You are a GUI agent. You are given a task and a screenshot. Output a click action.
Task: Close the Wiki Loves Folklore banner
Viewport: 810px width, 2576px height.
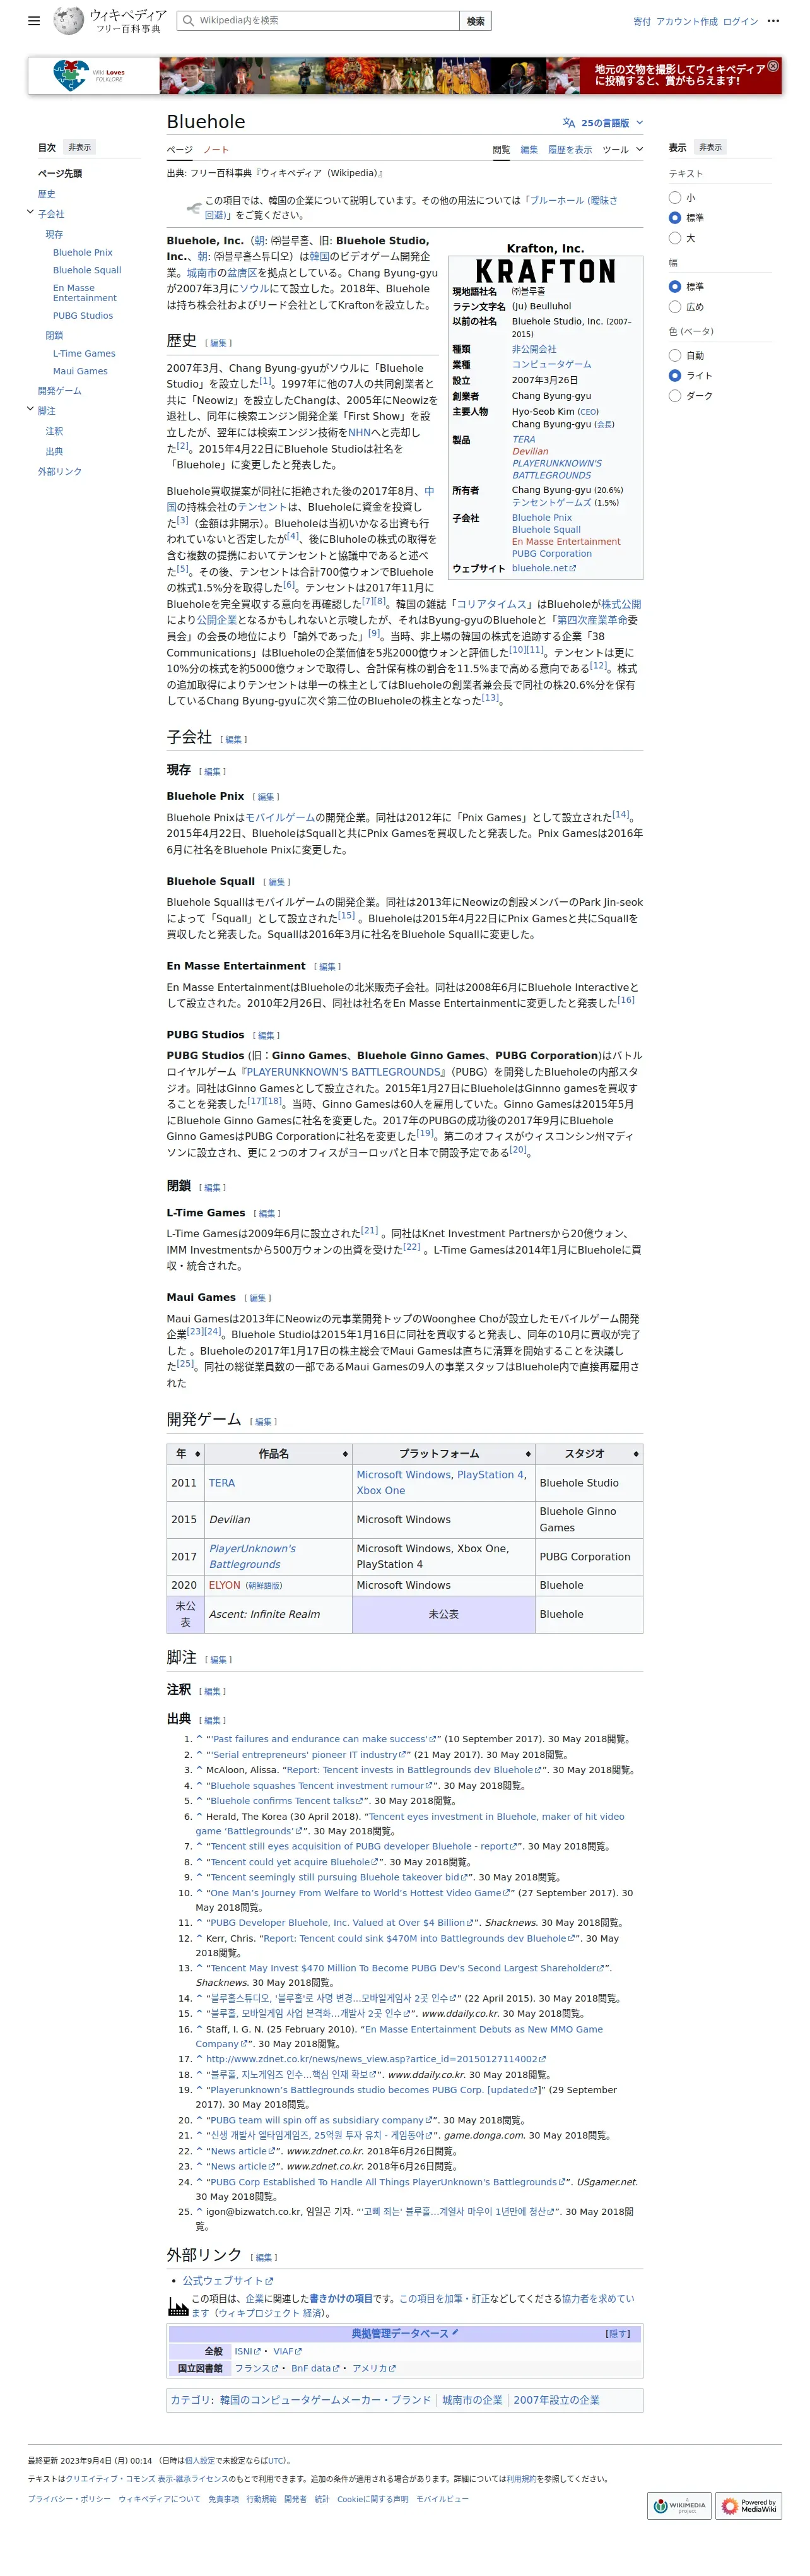click(x=773, y=66)
